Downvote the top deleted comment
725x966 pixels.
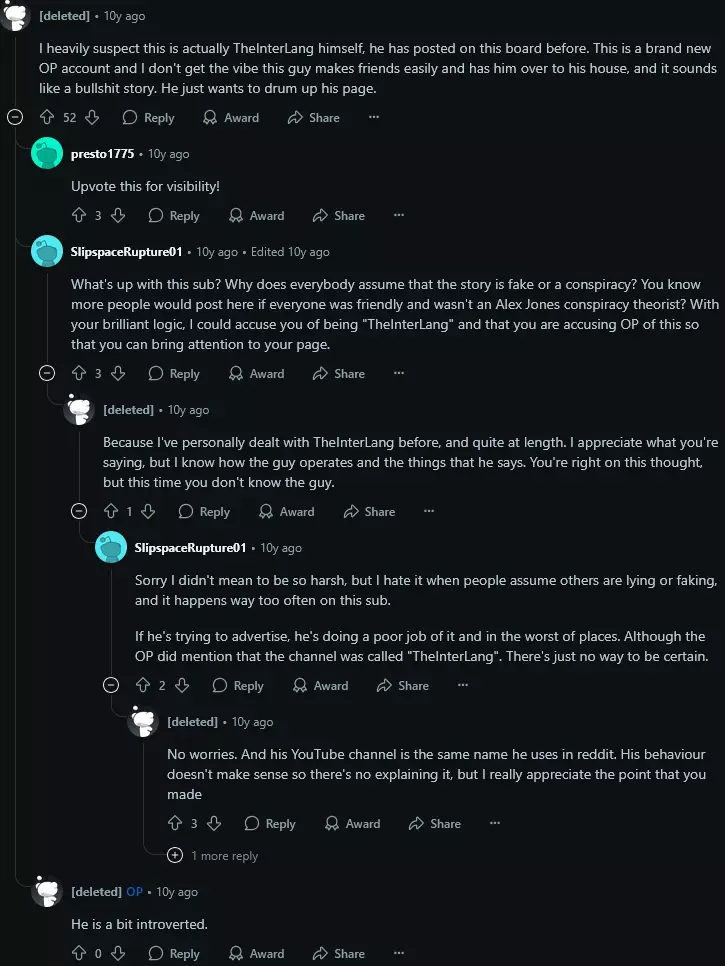click(92, 117)
